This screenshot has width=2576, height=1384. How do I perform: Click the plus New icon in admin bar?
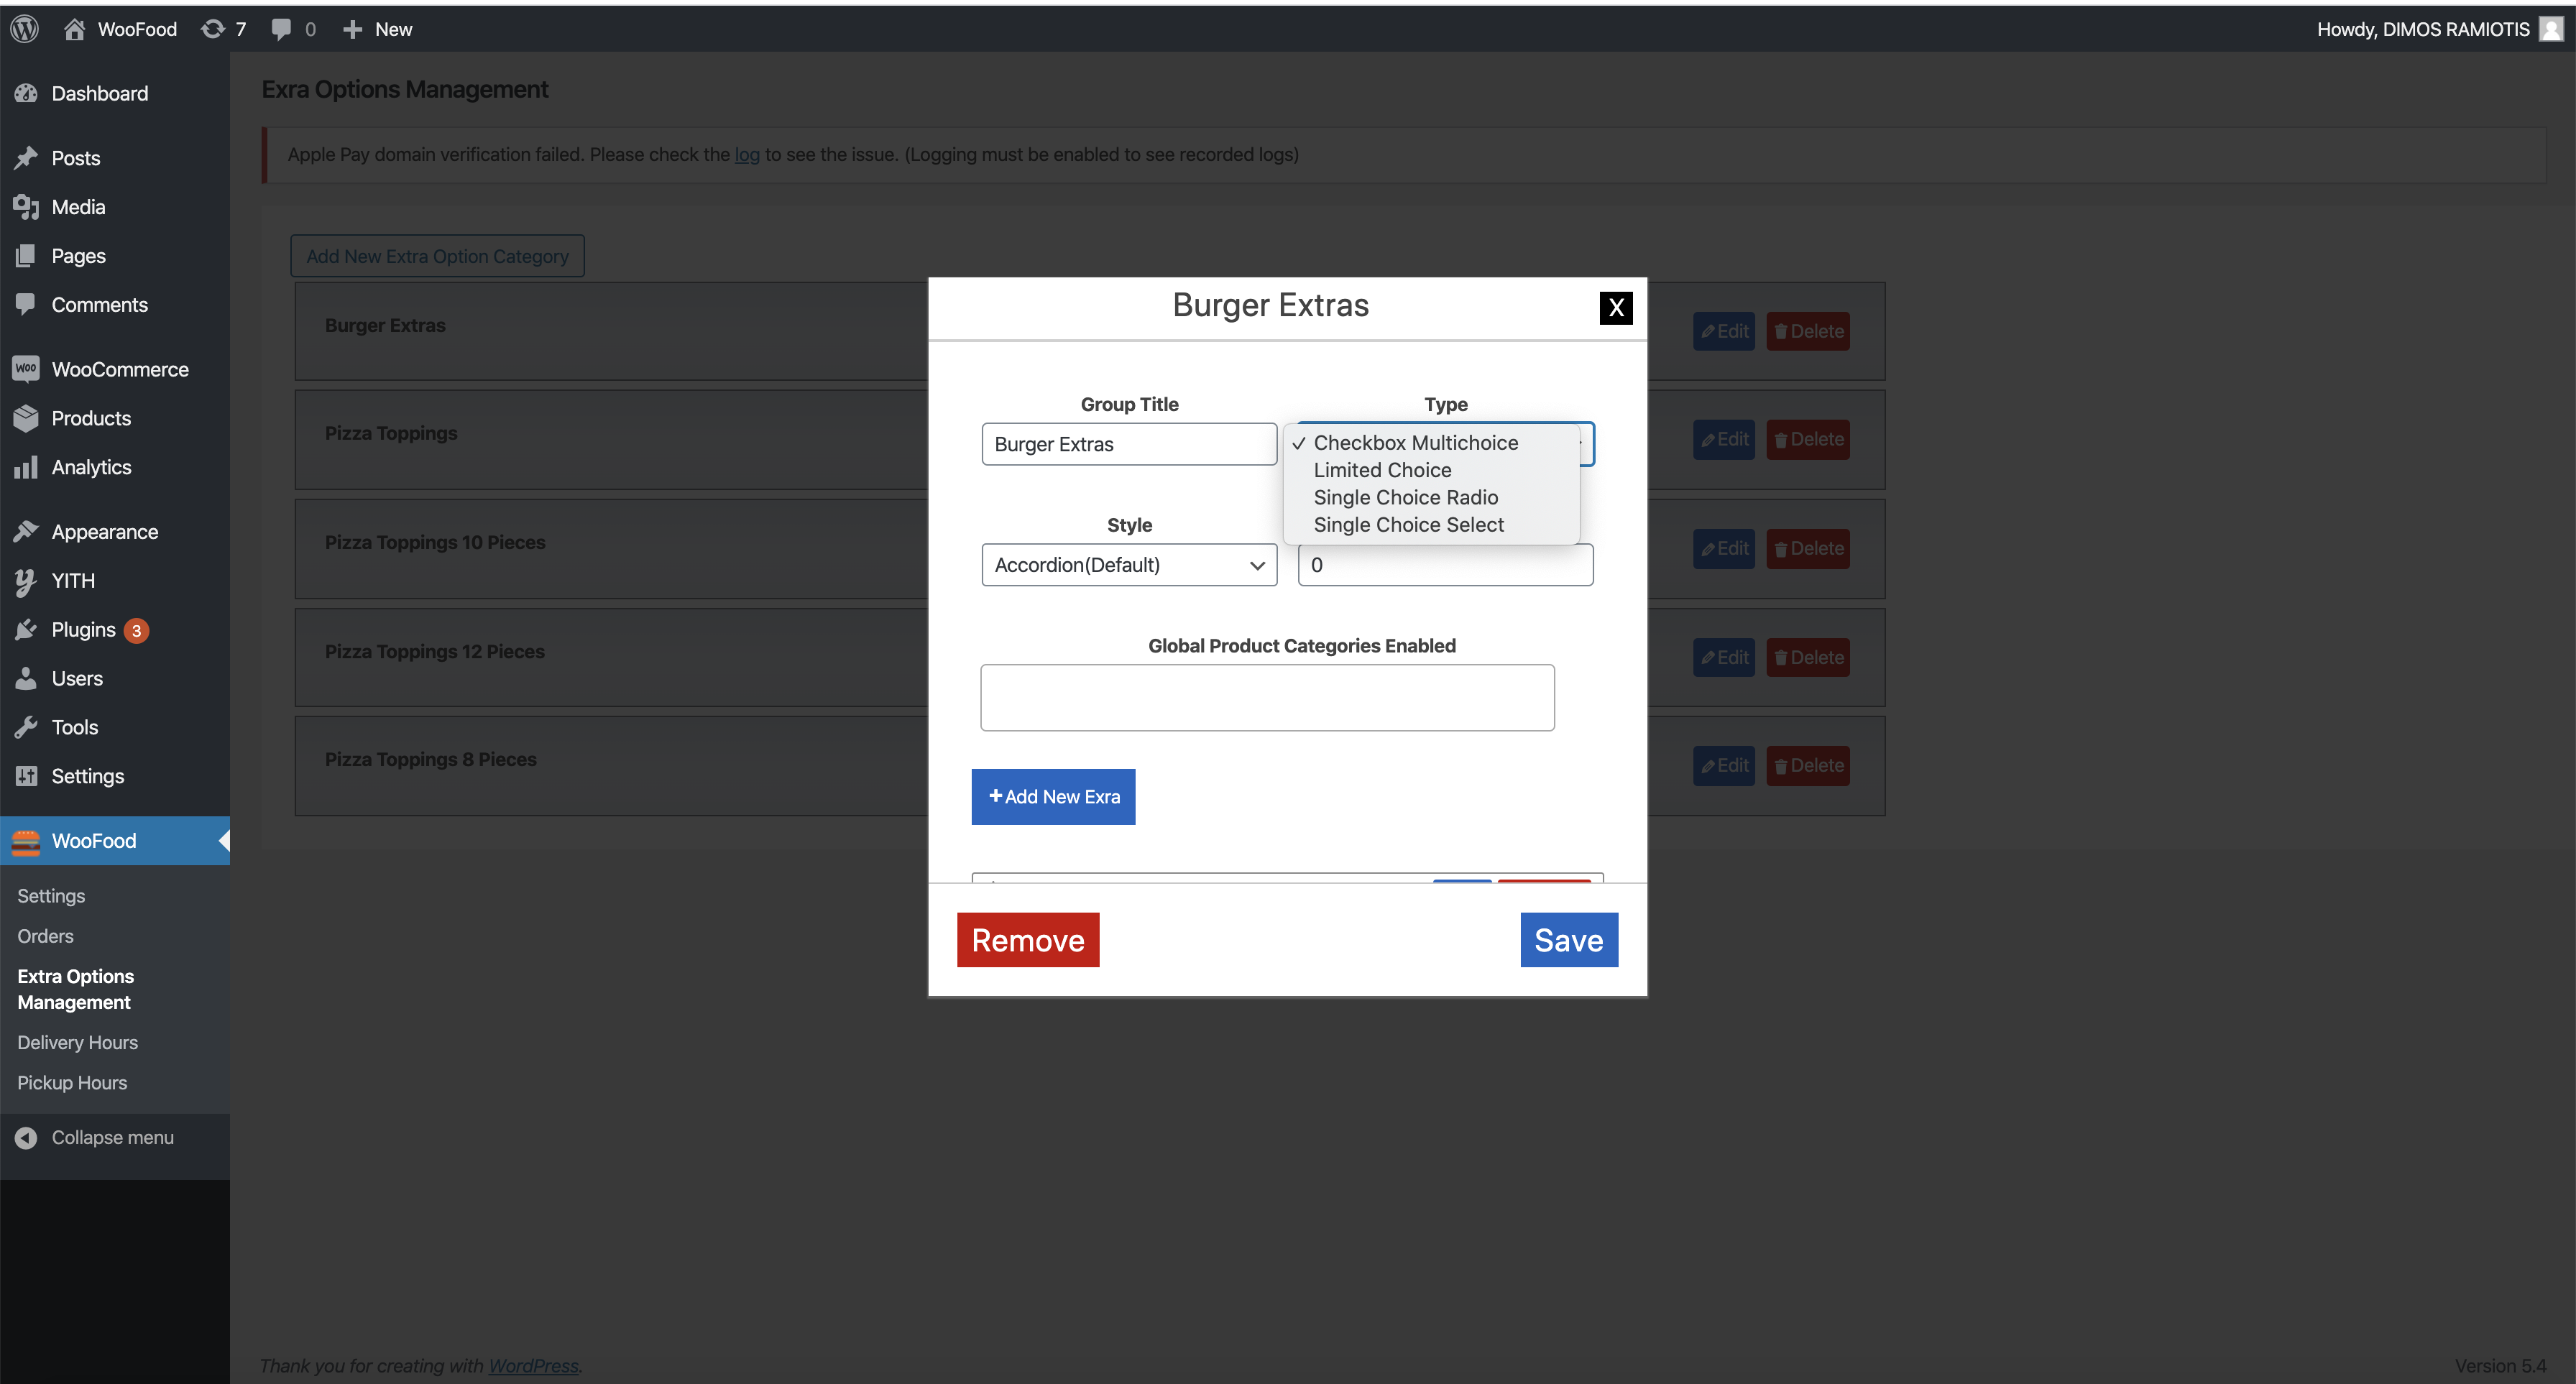pos(352,29)
